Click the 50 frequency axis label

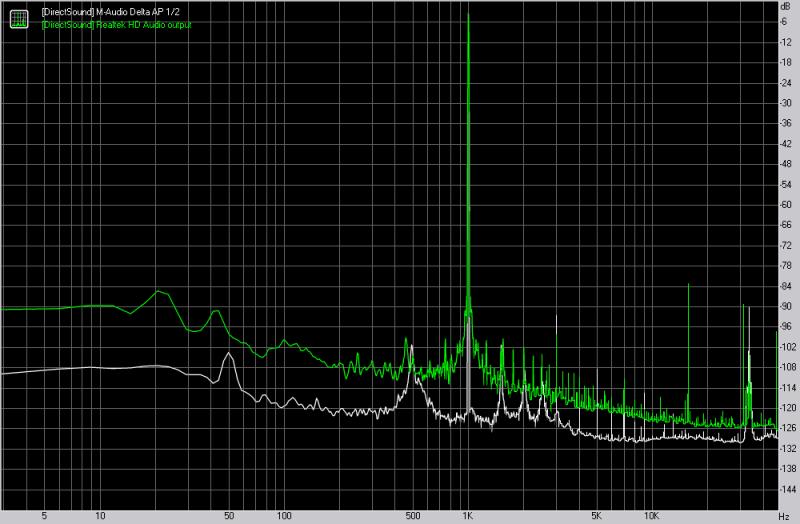(x=228, y=516)
